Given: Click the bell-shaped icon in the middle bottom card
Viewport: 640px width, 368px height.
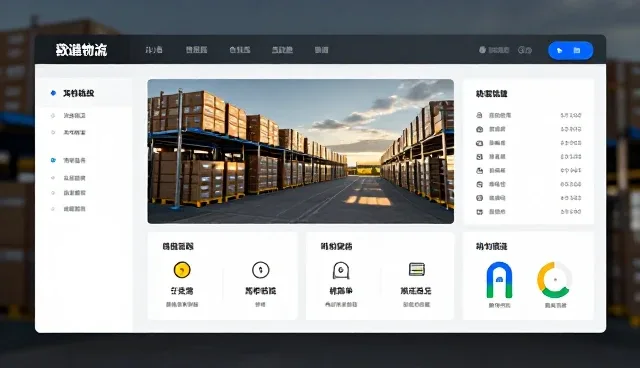Looking at the screenshot, I should pos(341,270).
